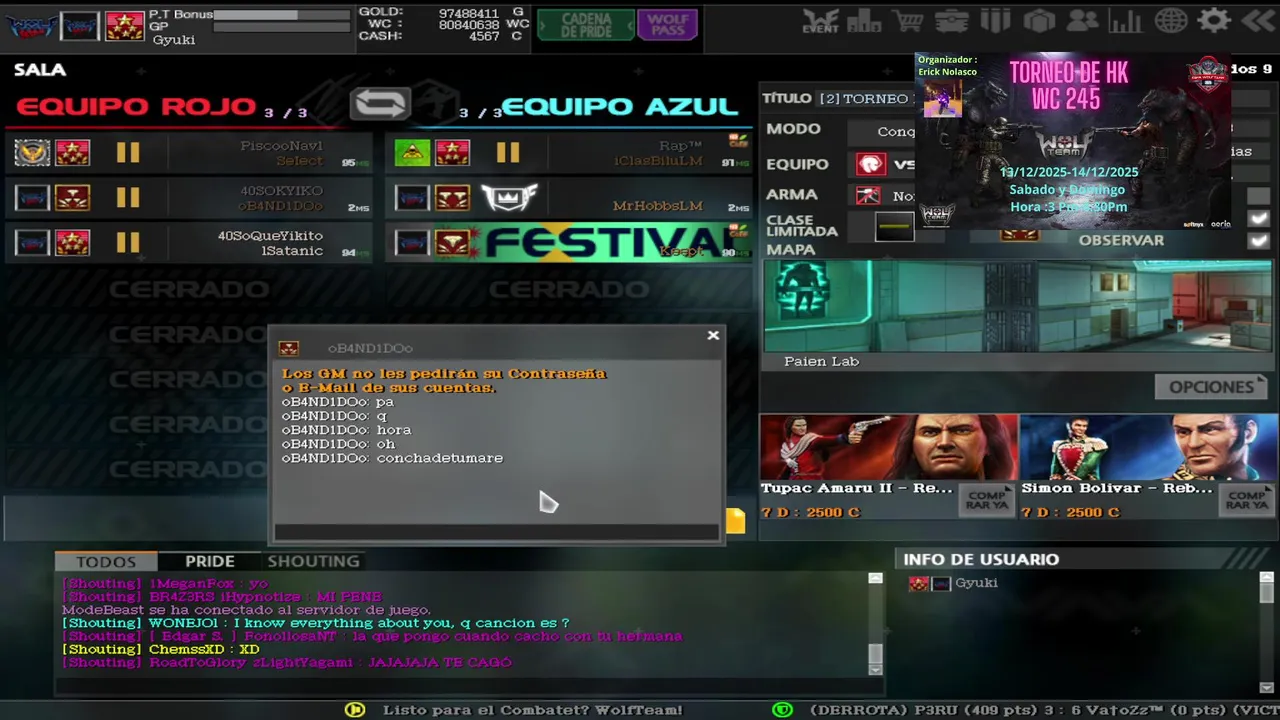
Task: Open the CLASE LIMITADA selector
Action: pos(894,227)
